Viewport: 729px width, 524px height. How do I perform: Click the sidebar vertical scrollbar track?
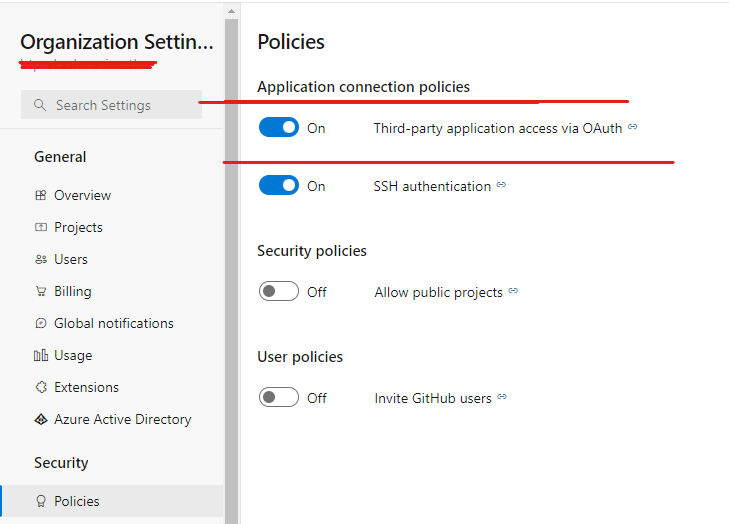232,270
